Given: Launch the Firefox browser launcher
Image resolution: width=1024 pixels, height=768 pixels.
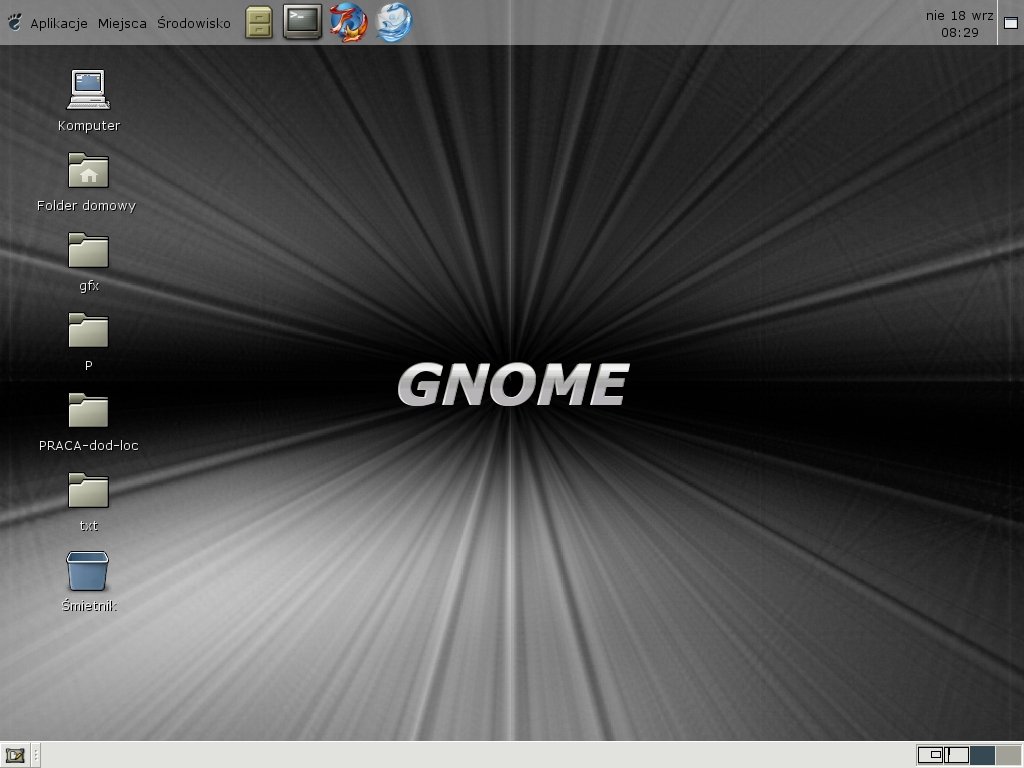Looking at the screenshot, I should [x=348, y=22].
